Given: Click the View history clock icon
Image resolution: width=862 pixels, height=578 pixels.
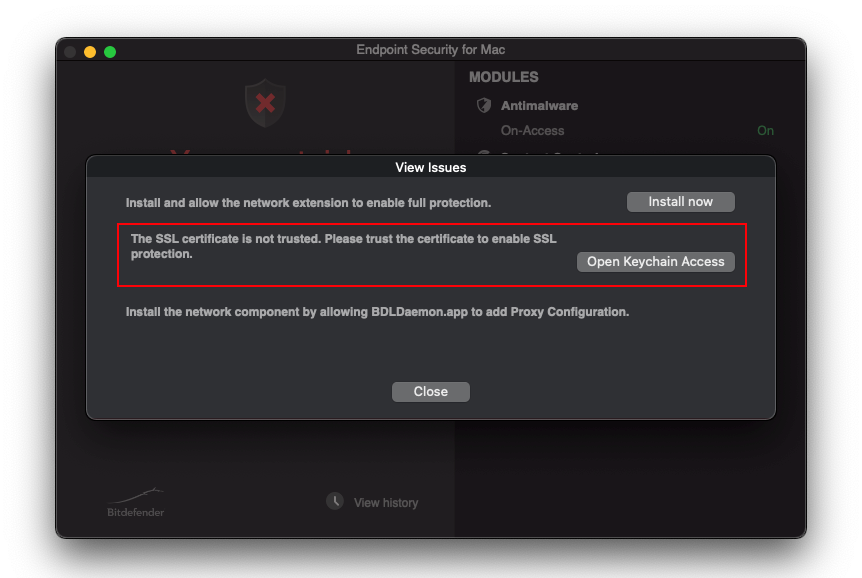Looking at the screenshot, I should click(335, 501).
